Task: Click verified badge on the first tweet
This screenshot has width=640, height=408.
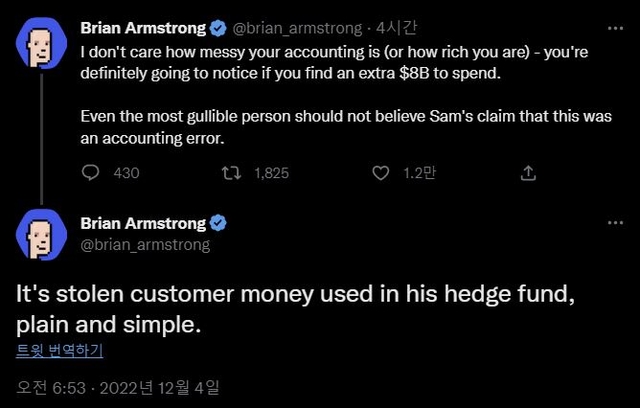Action: click(x=215, y=27)
